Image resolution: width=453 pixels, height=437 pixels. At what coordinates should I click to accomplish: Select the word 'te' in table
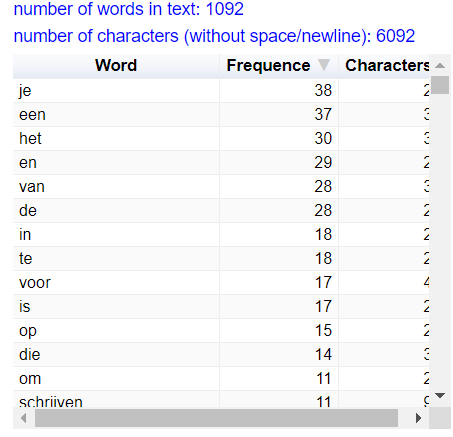pyautogui.click(x=26, y=259)
